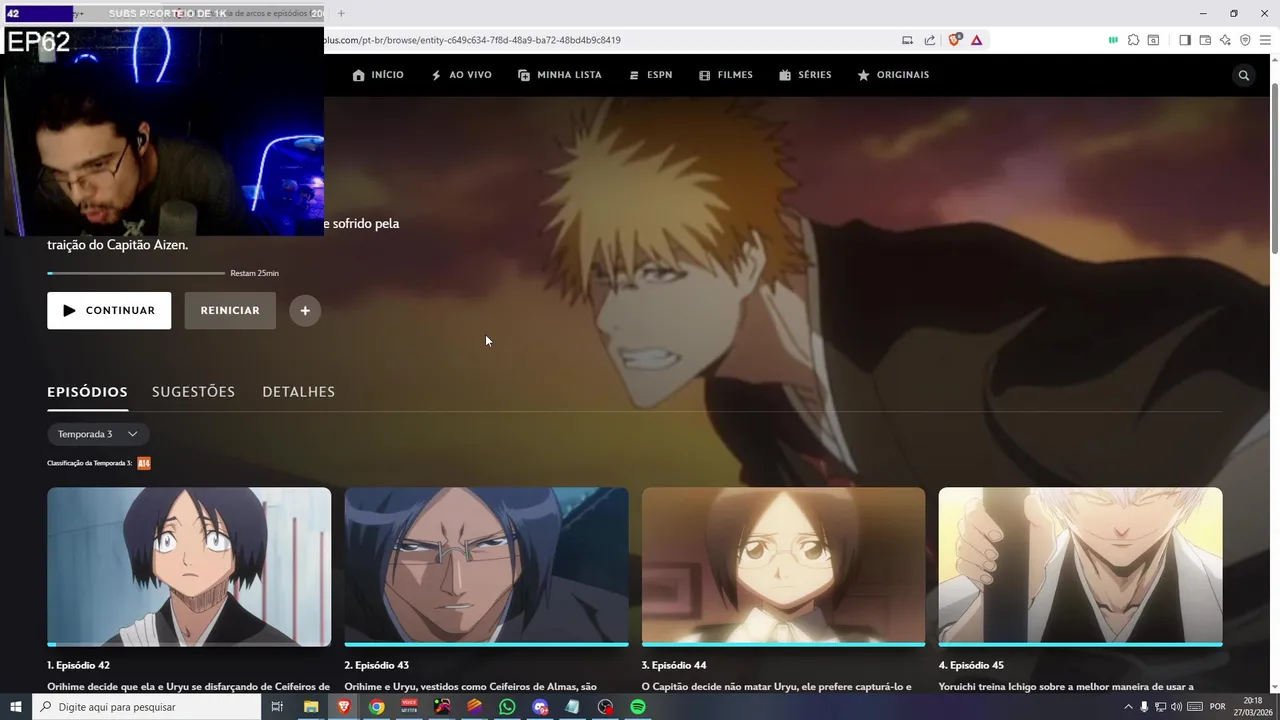
Task: Show hidden system tray icons
Action: point(1128,707)
